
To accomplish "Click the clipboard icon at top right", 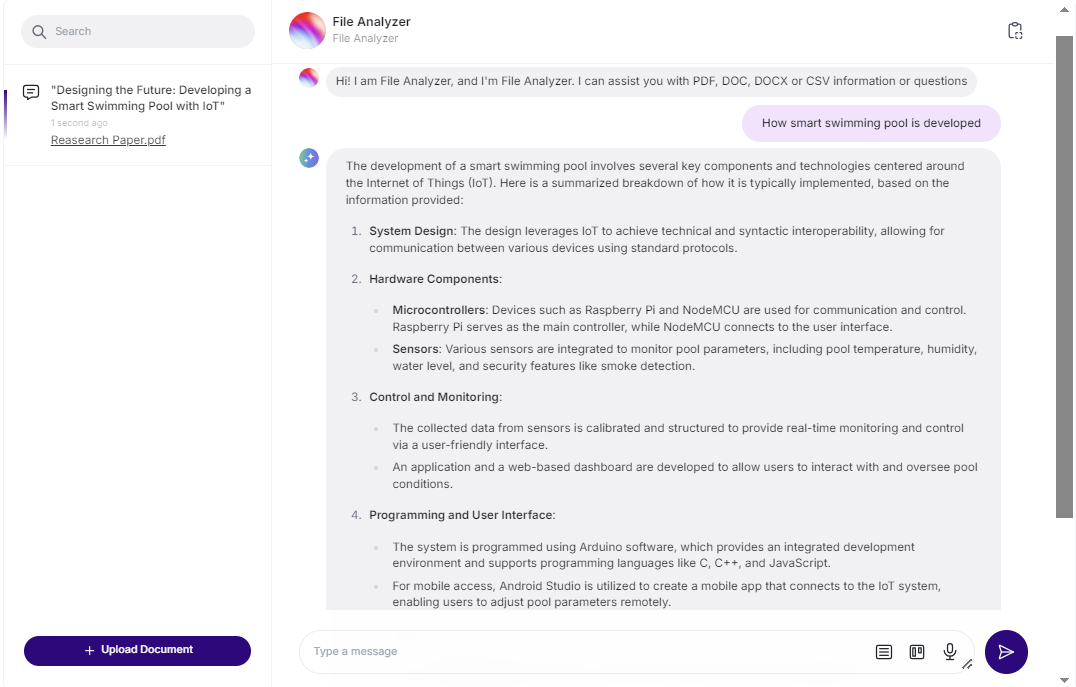I will (x=1015, y=31).
